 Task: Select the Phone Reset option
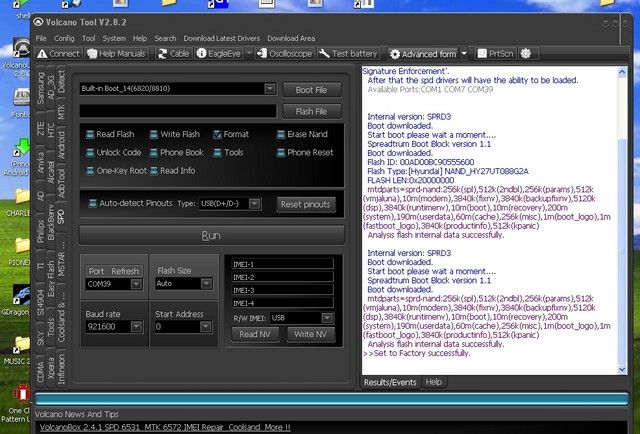coord(281,153)
